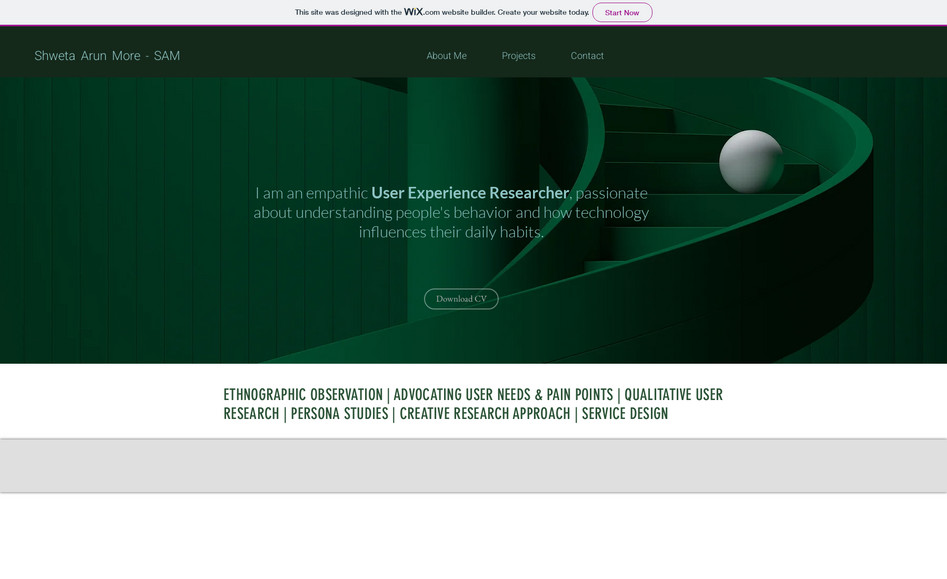Click the light gray strip below skills
Screen dimensions: 947x579
(473, 466)
